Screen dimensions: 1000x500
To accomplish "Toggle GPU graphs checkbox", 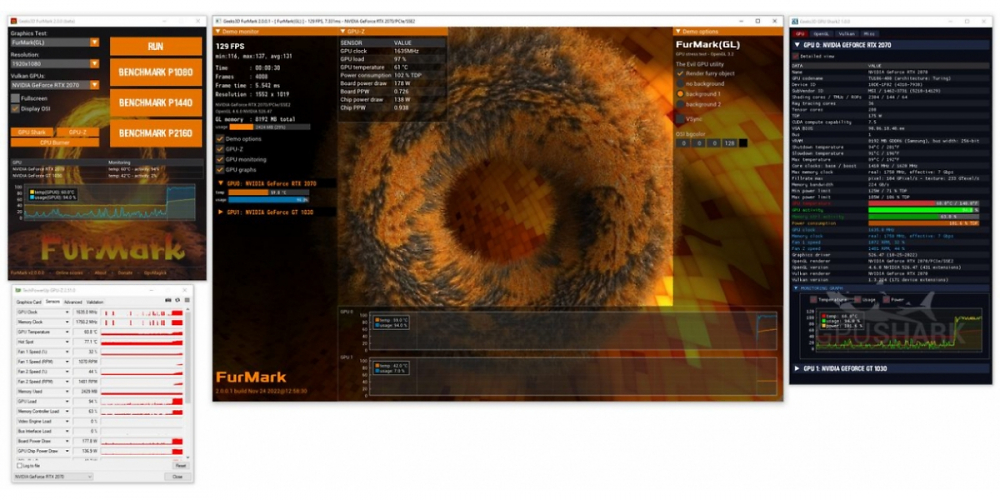I will click(x=220, y=170).
